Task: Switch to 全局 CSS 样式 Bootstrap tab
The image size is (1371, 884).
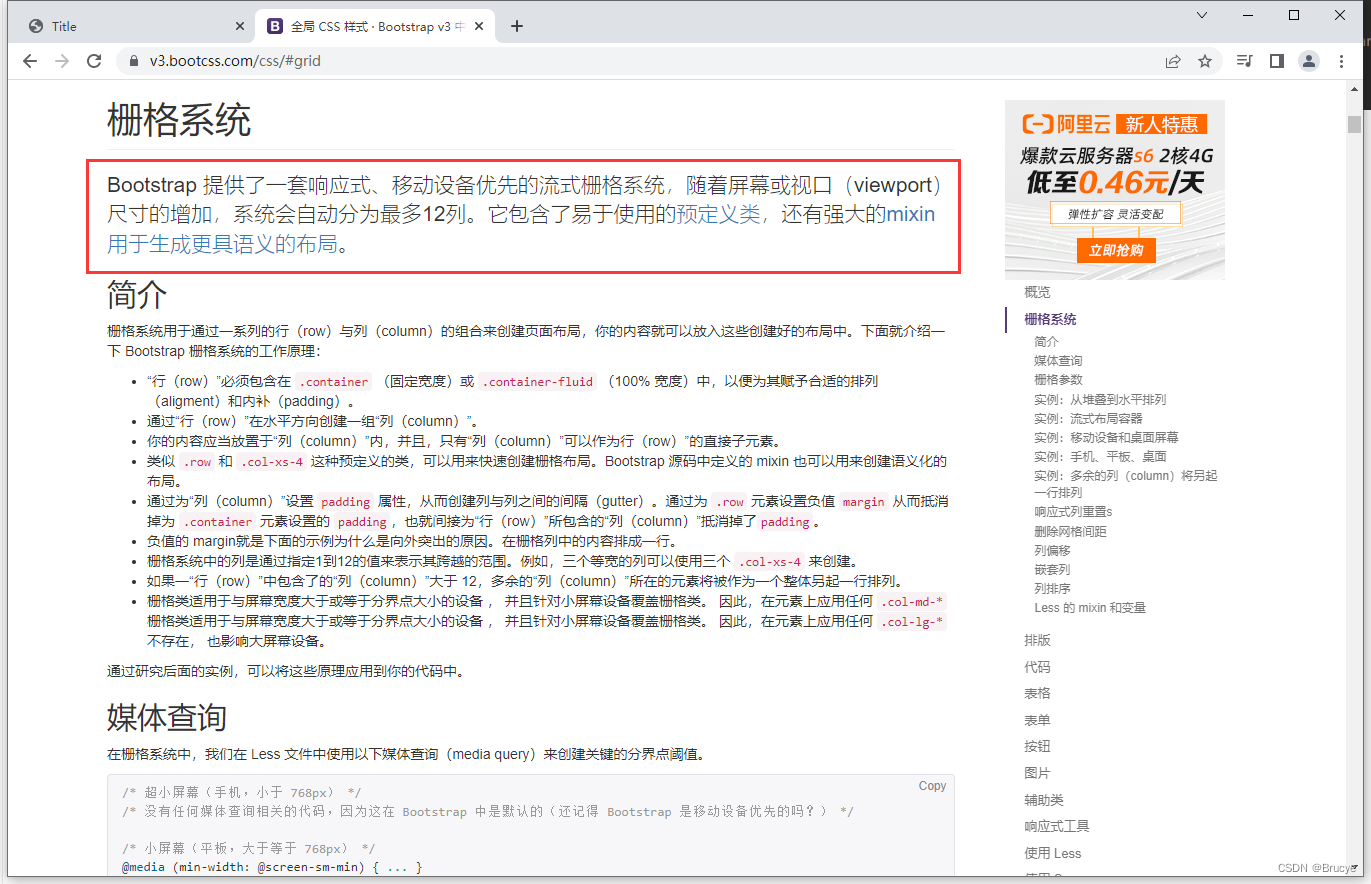Action: [x=377, y=26]
